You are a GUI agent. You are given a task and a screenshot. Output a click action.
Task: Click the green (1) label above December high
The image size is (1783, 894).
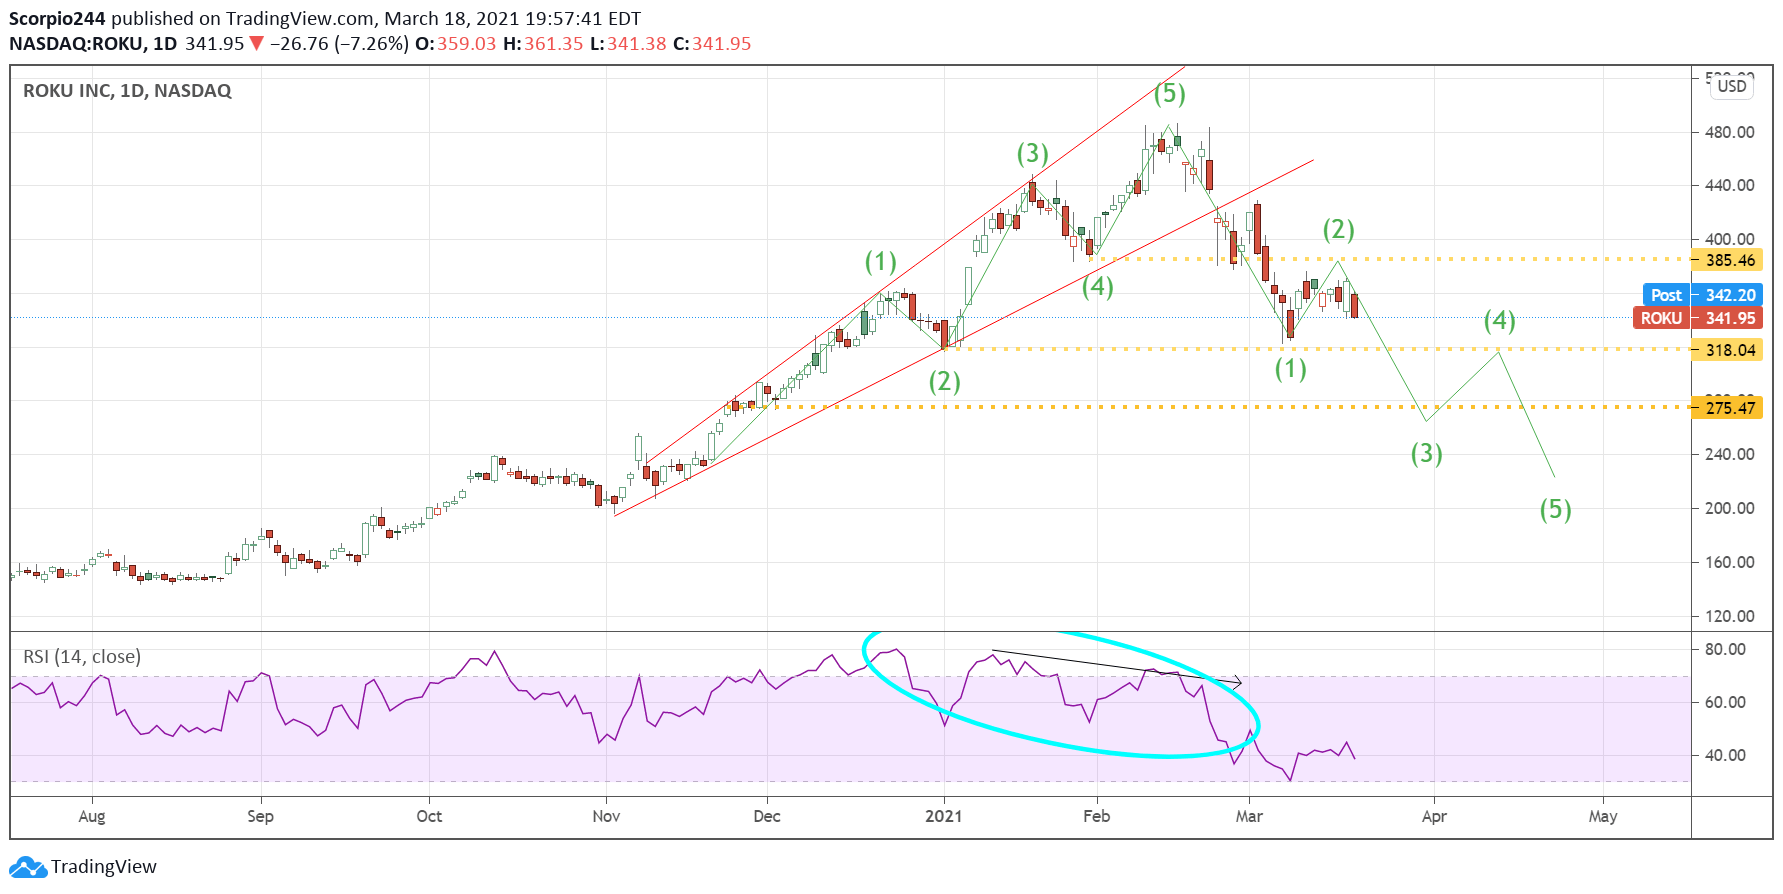tap(880, 262)
